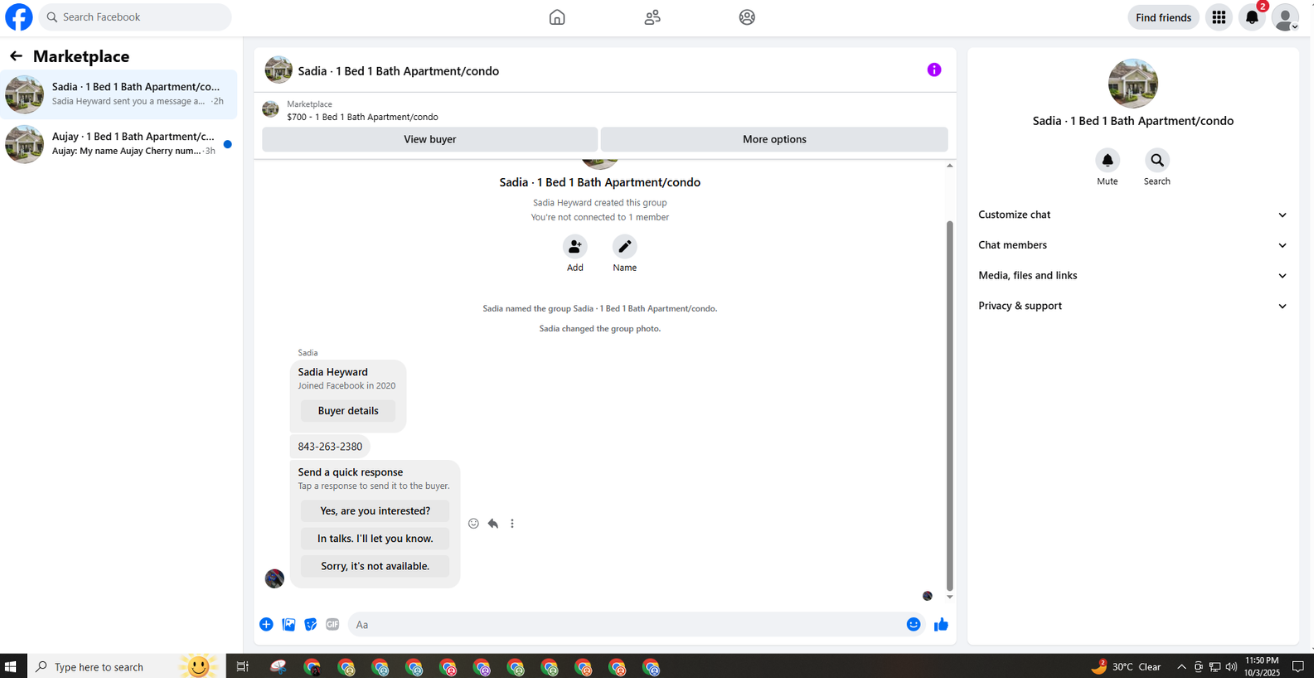React to message with emoji icon
The image size is (1314, 678).
pyautogui.click(x=474, y=523)
